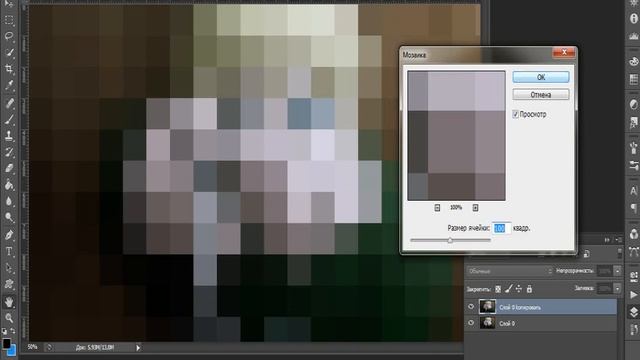Open the Info panel icon
The image size is (640, 360).
(x=633, y=18)
